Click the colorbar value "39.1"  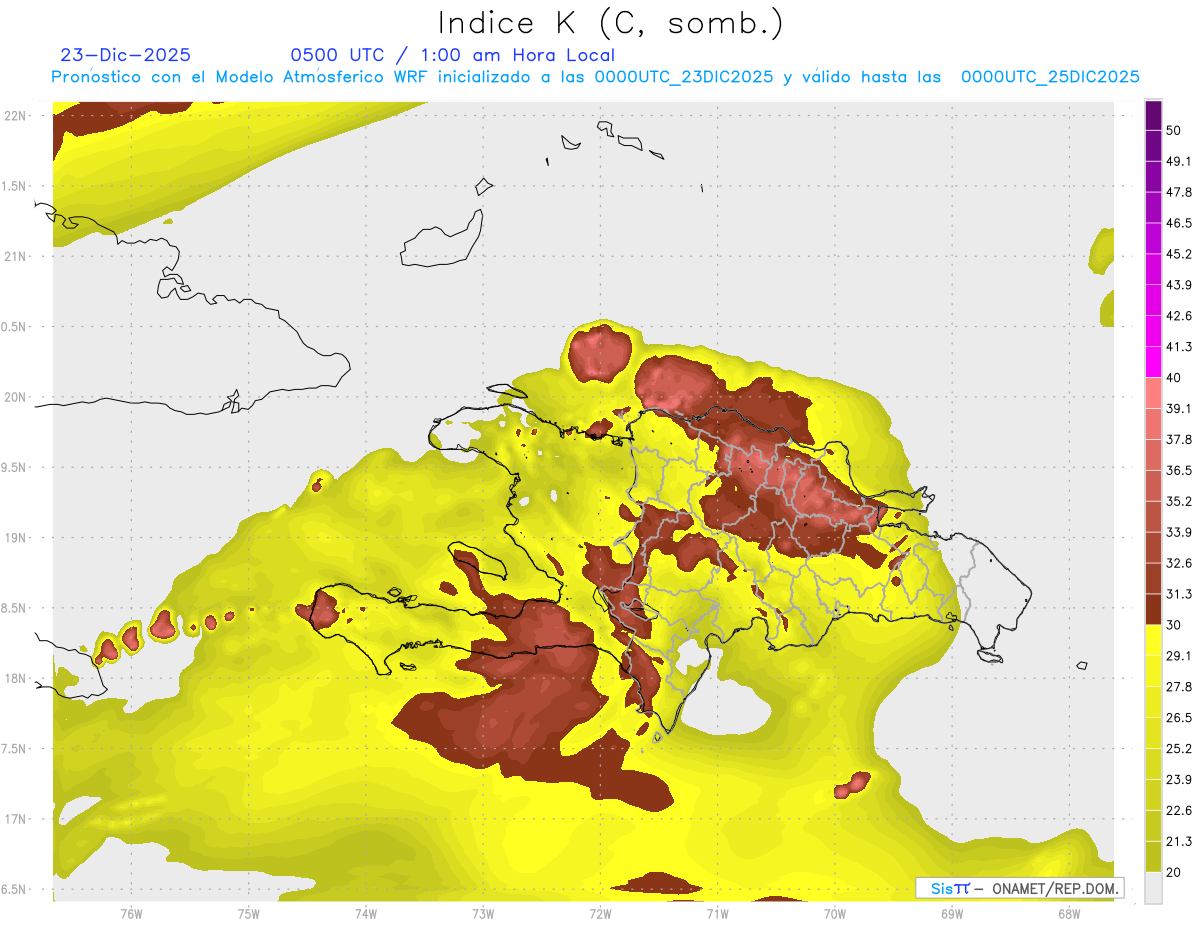coord(1179,409)
